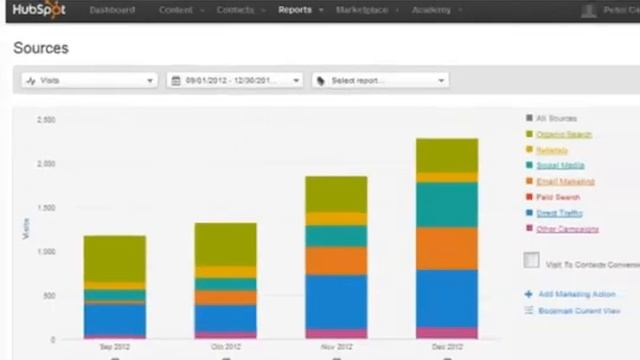The height and width of the screenshot is (360, 640).
Task: Click the Dec 2012 Social Media bar segment
Action: 447,205
